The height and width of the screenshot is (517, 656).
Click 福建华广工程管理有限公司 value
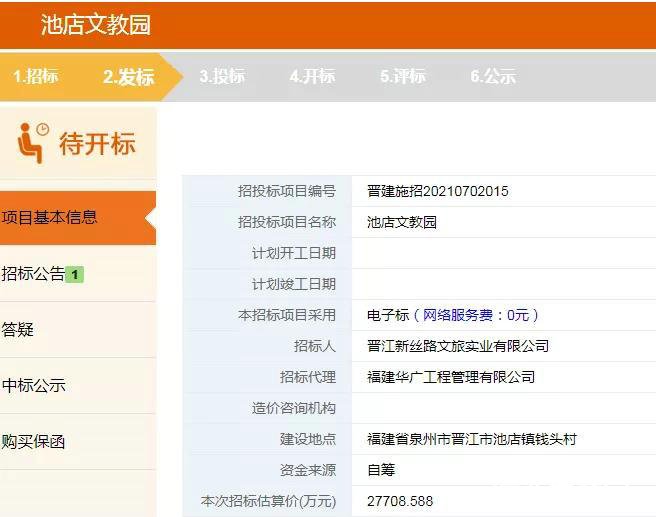[x=451, y=377]
